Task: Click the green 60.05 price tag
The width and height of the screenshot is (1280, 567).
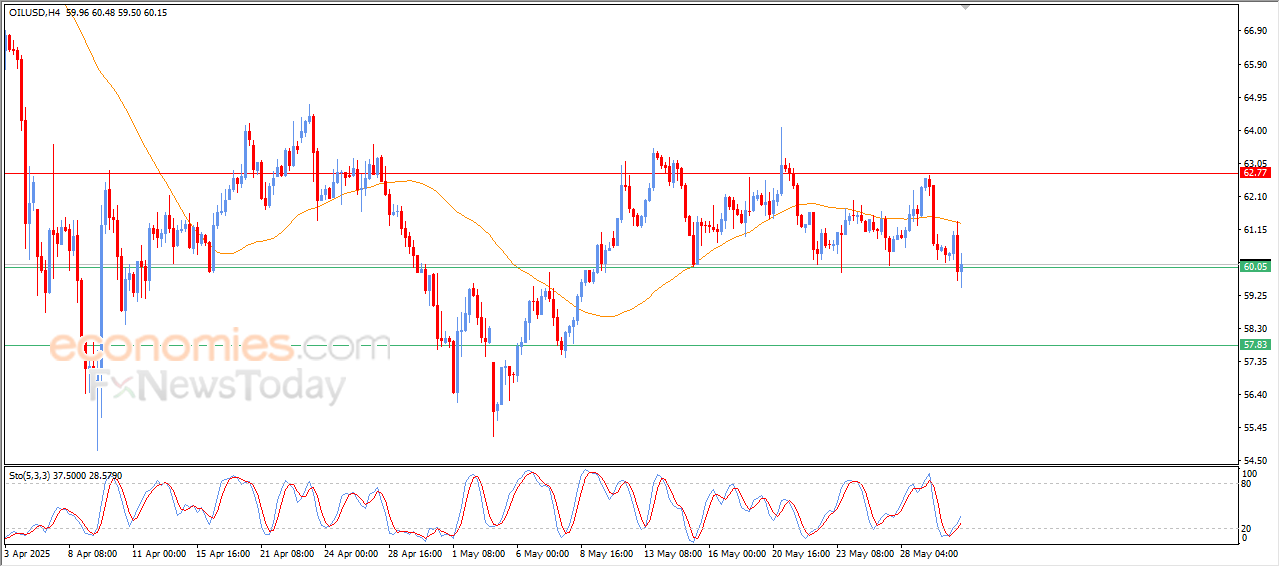Action: [1255, 266]
